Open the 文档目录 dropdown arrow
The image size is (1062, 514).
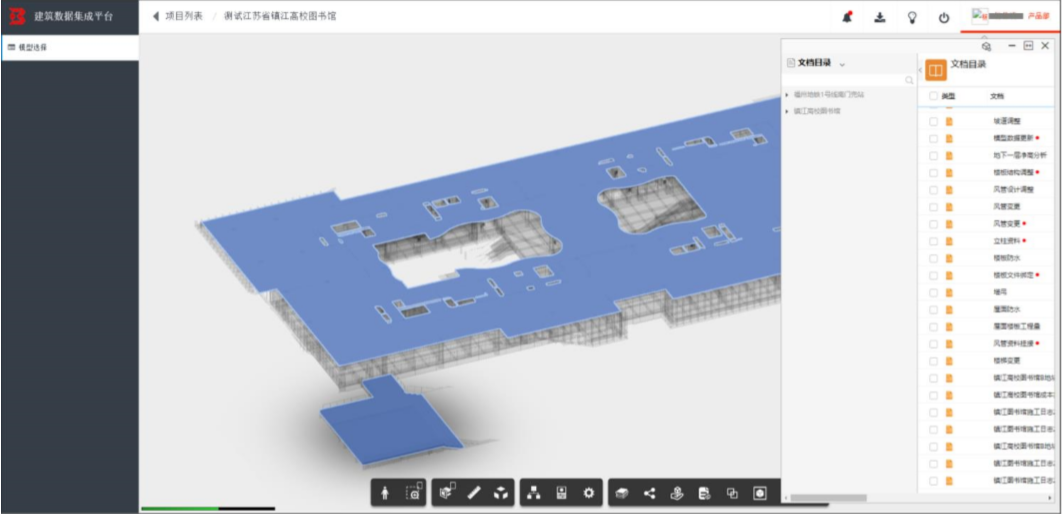(x=843, y=64)
